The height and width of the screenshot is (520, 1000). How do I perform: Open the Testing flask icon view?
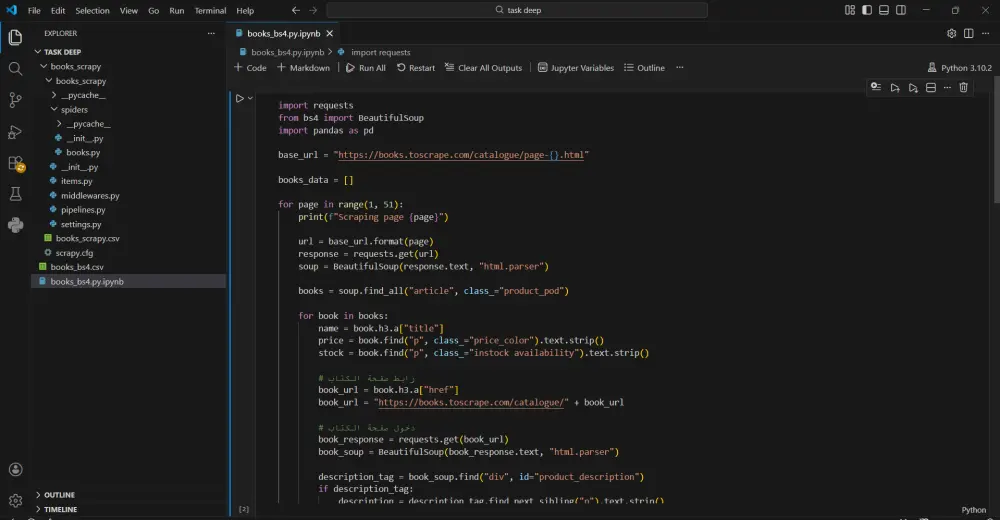[x=15, y=194]
